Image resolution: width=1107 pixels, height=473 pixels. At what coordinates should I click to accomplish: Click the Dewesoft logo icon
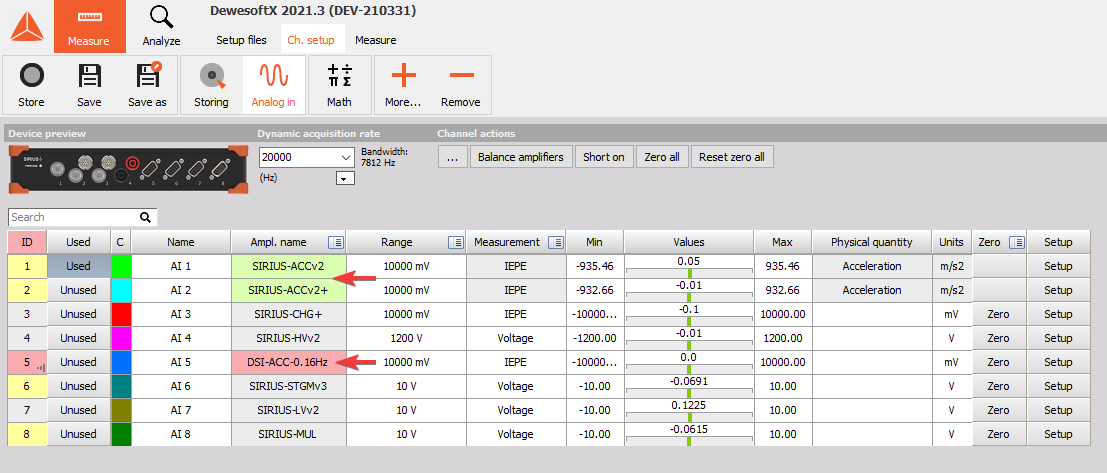click(x=27, y=27)
